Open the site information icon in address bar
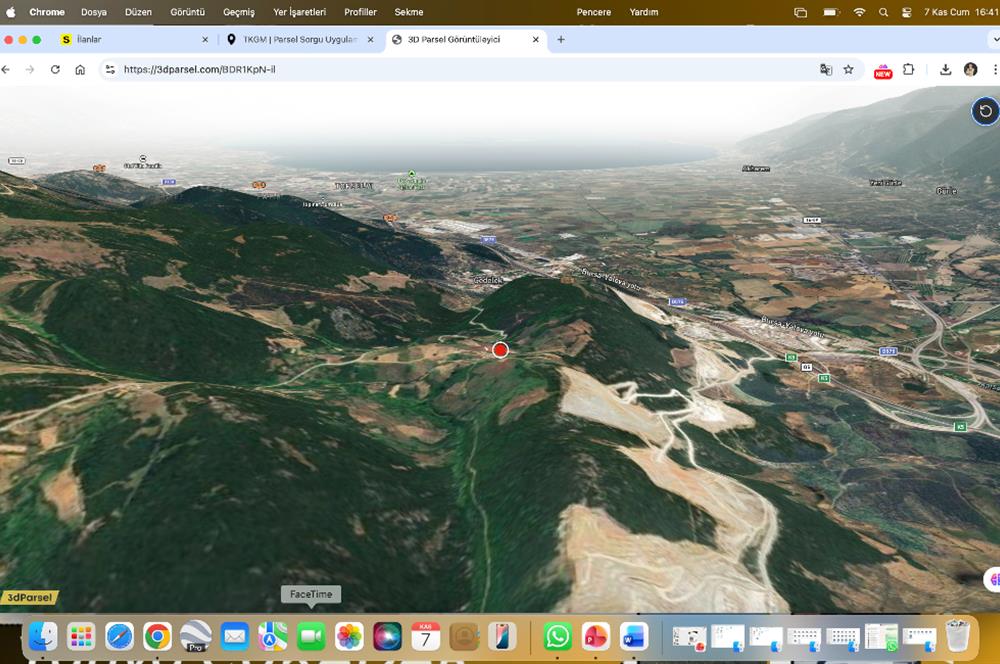Image resolution: width=1000 pixels, height=664 pixels. pos(110,70)
